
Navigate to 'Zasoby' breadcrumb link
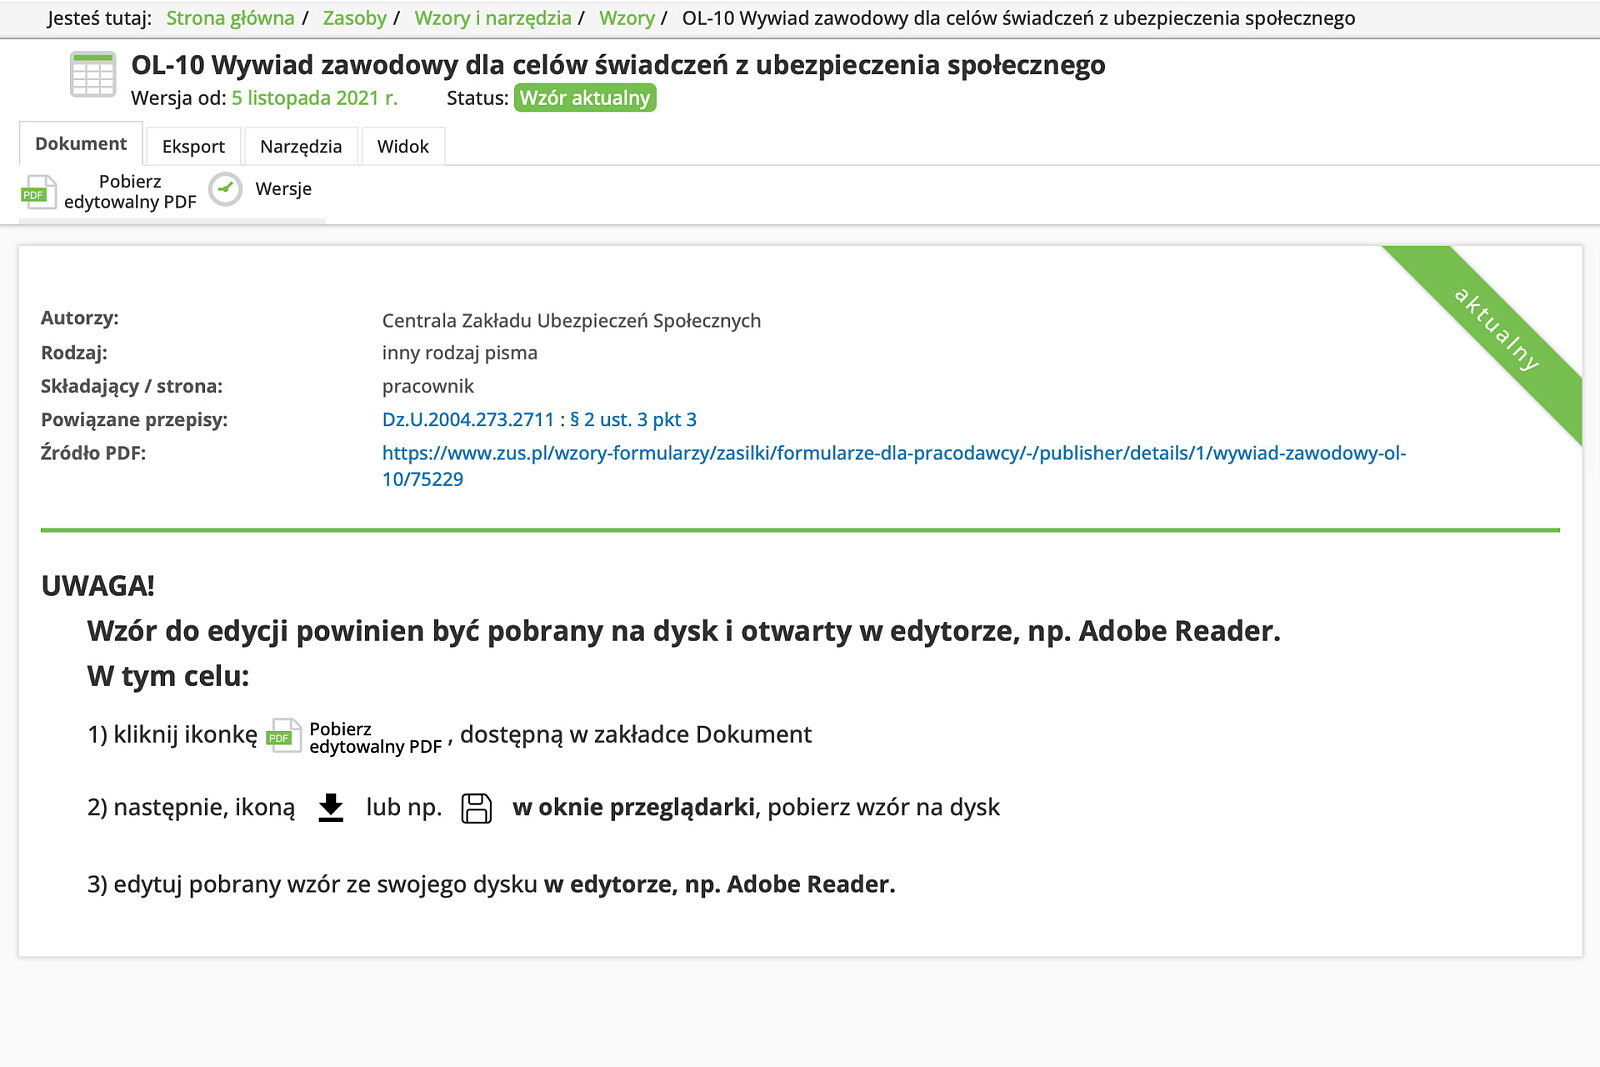(354, 18)
